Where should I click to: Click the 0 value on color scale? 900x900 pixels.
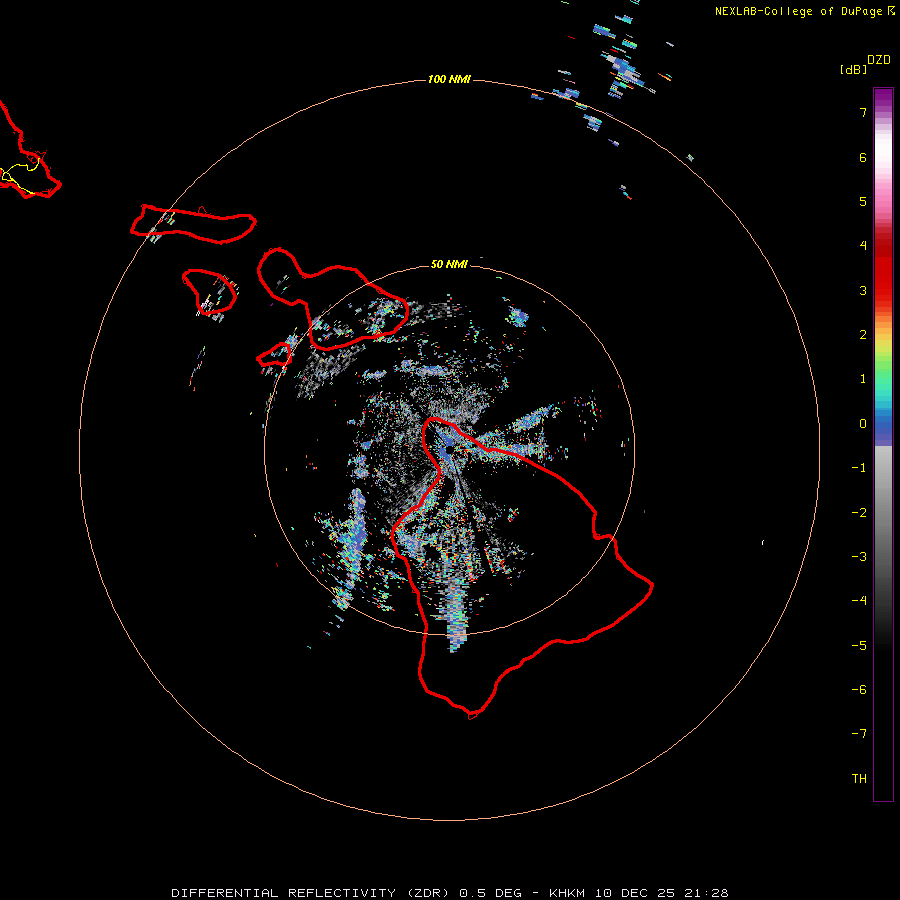point(863,424)
